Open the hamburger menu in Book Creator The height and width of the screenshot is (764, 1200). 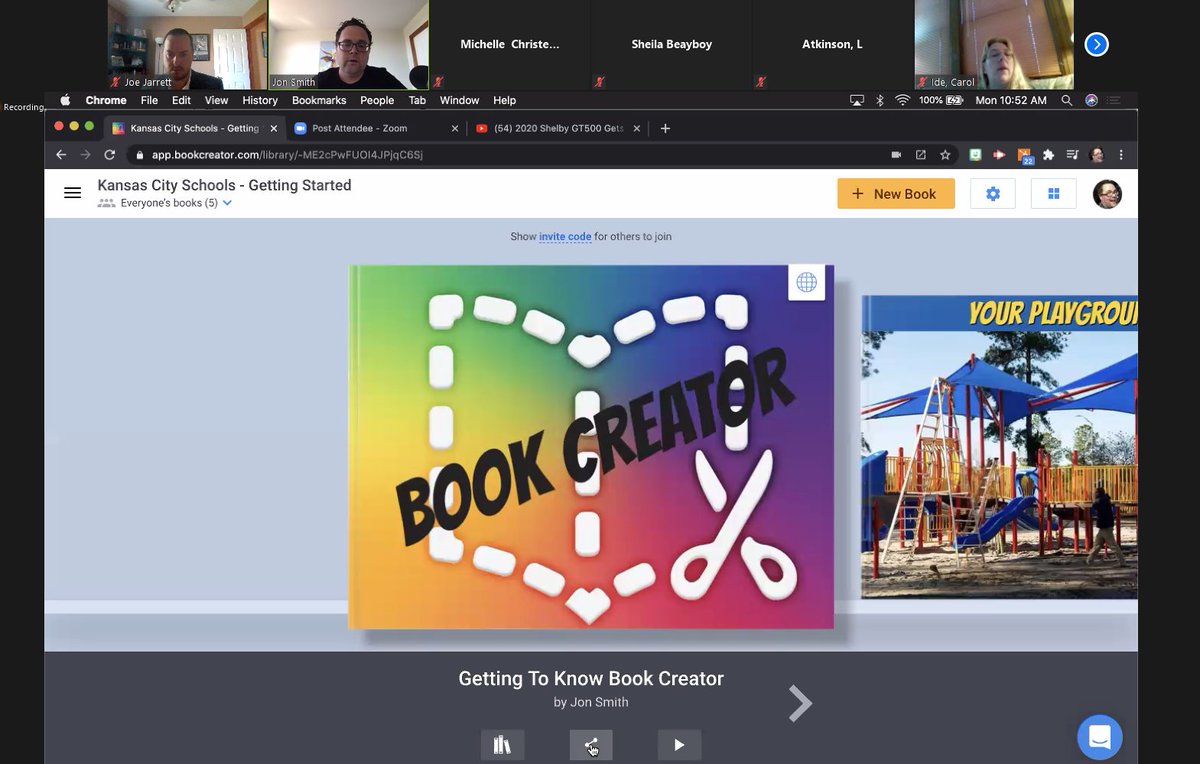[x=72, y=193]
